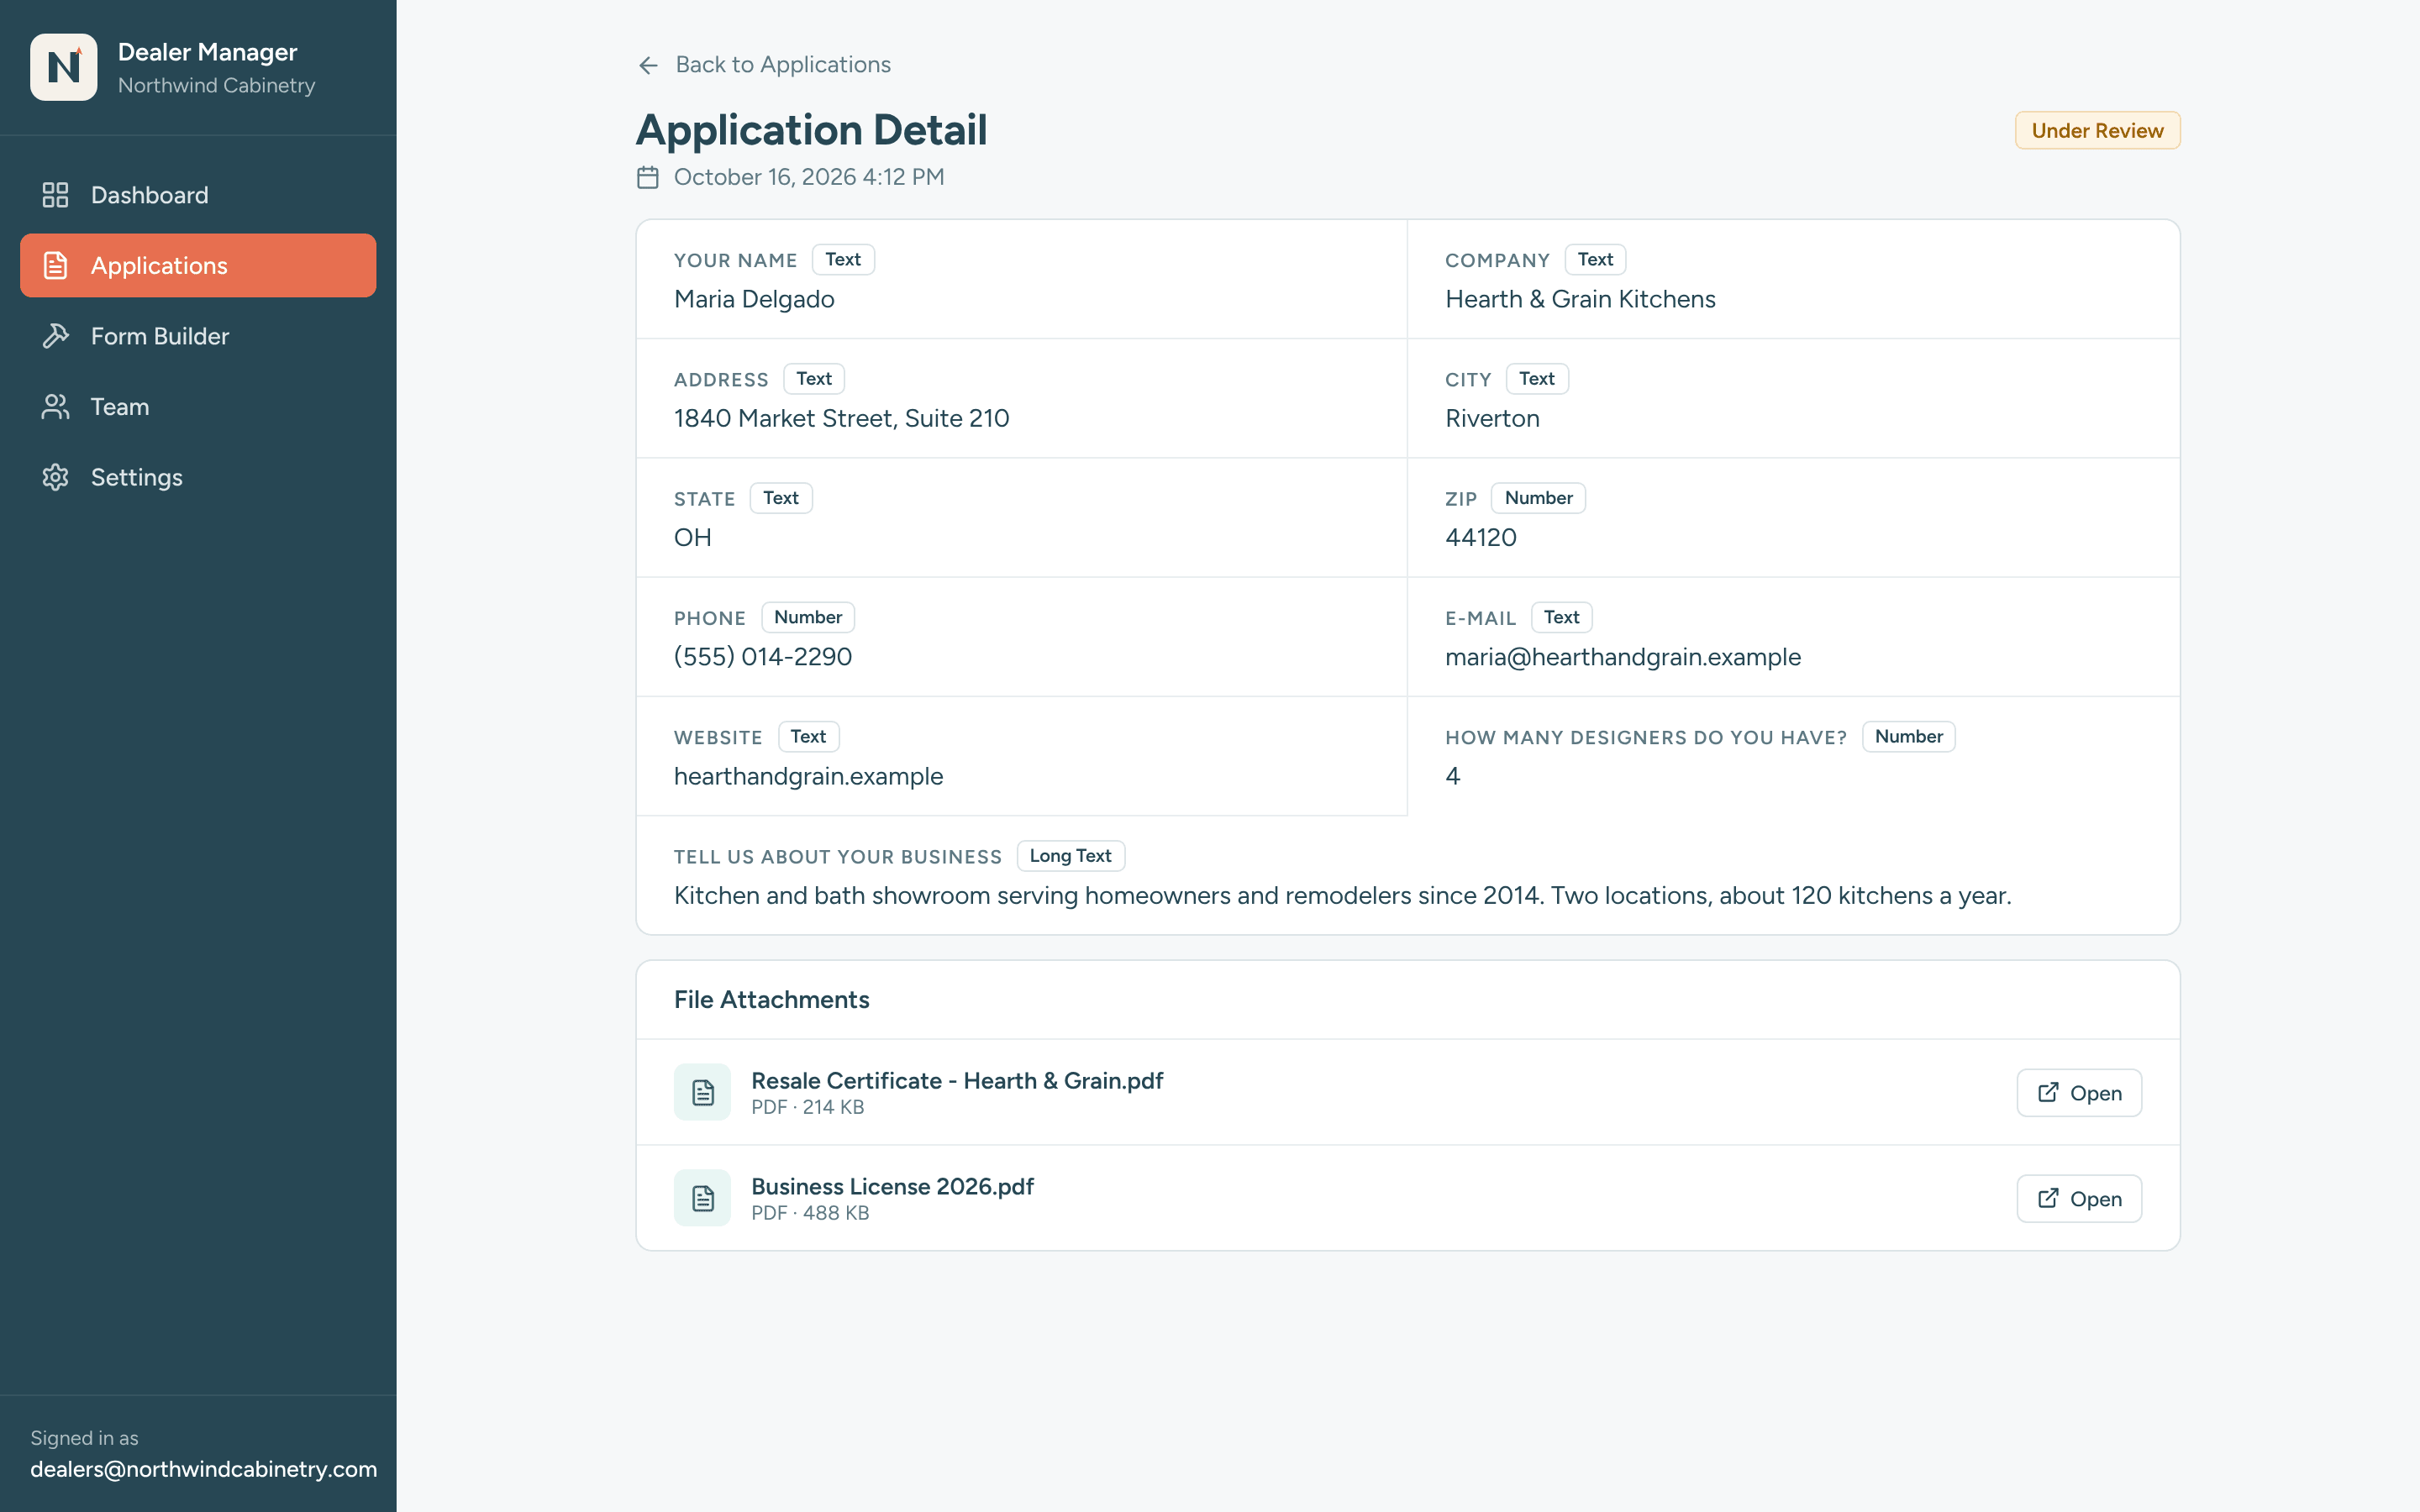Click the Number tag next to PHONE
This screenshot has height=1512, width=2420.
pos(807,617)
